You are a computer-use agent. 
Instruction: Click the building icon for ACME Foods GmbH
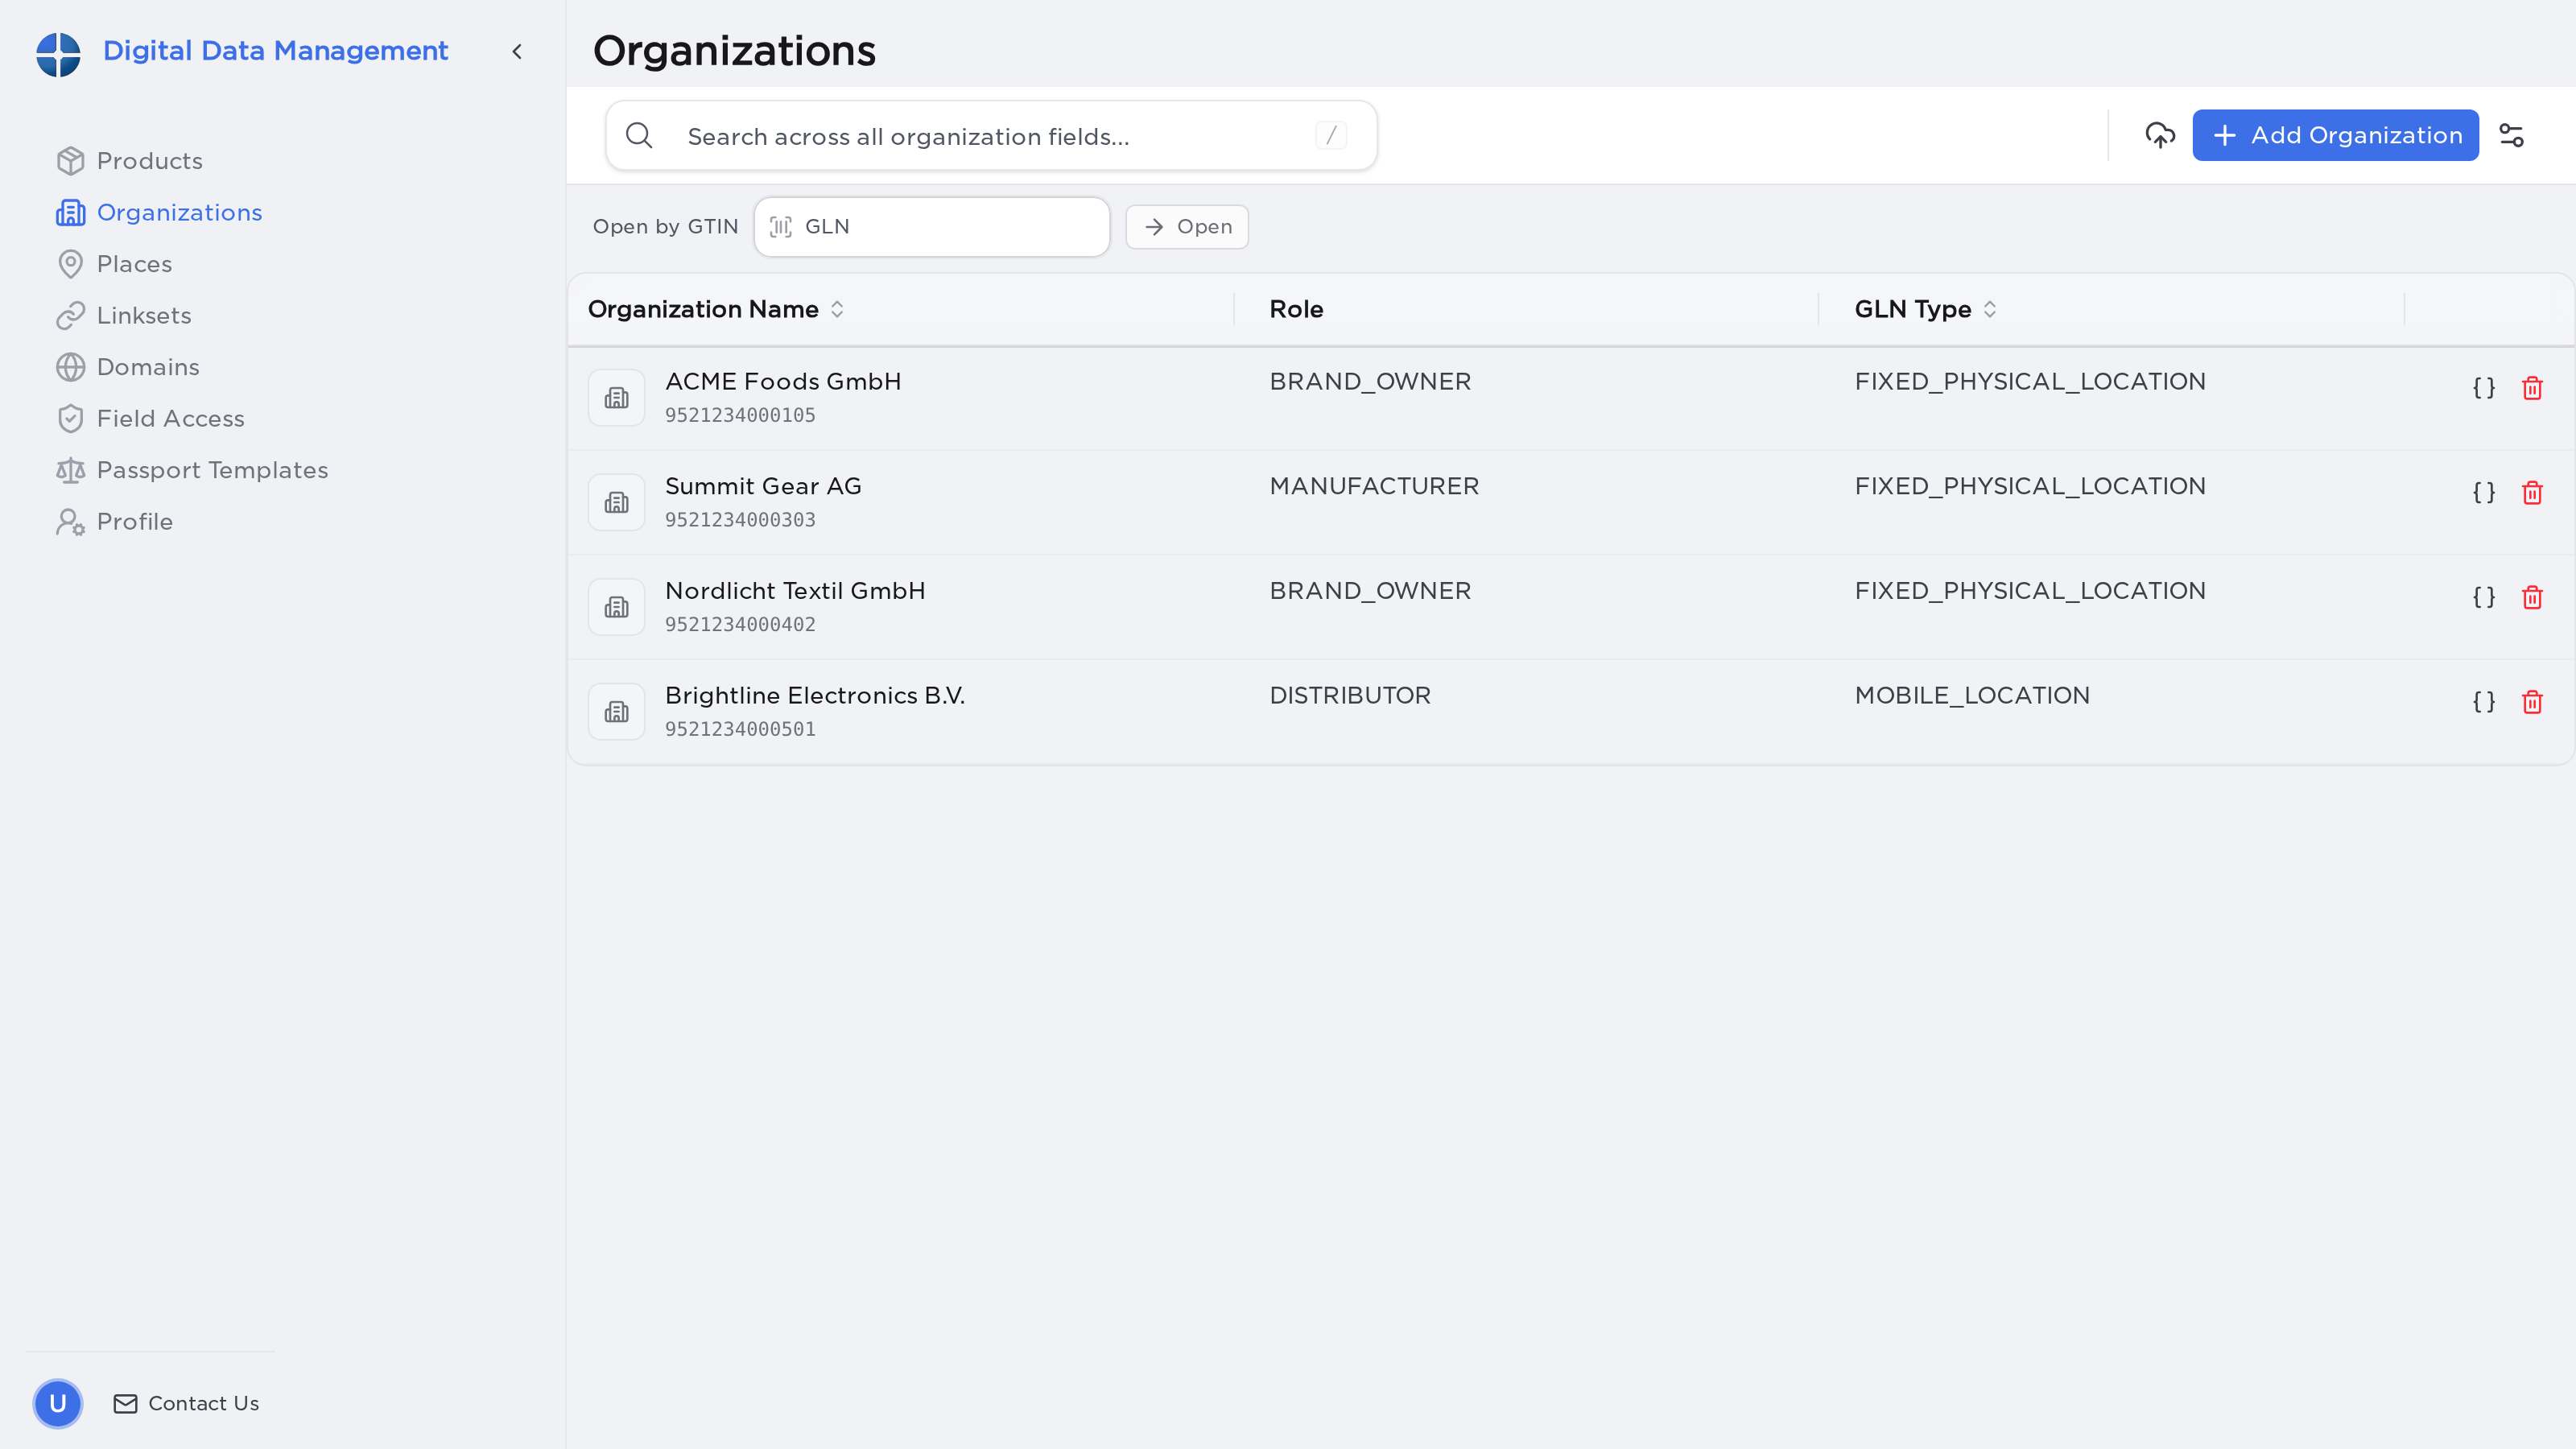point(616,398)
